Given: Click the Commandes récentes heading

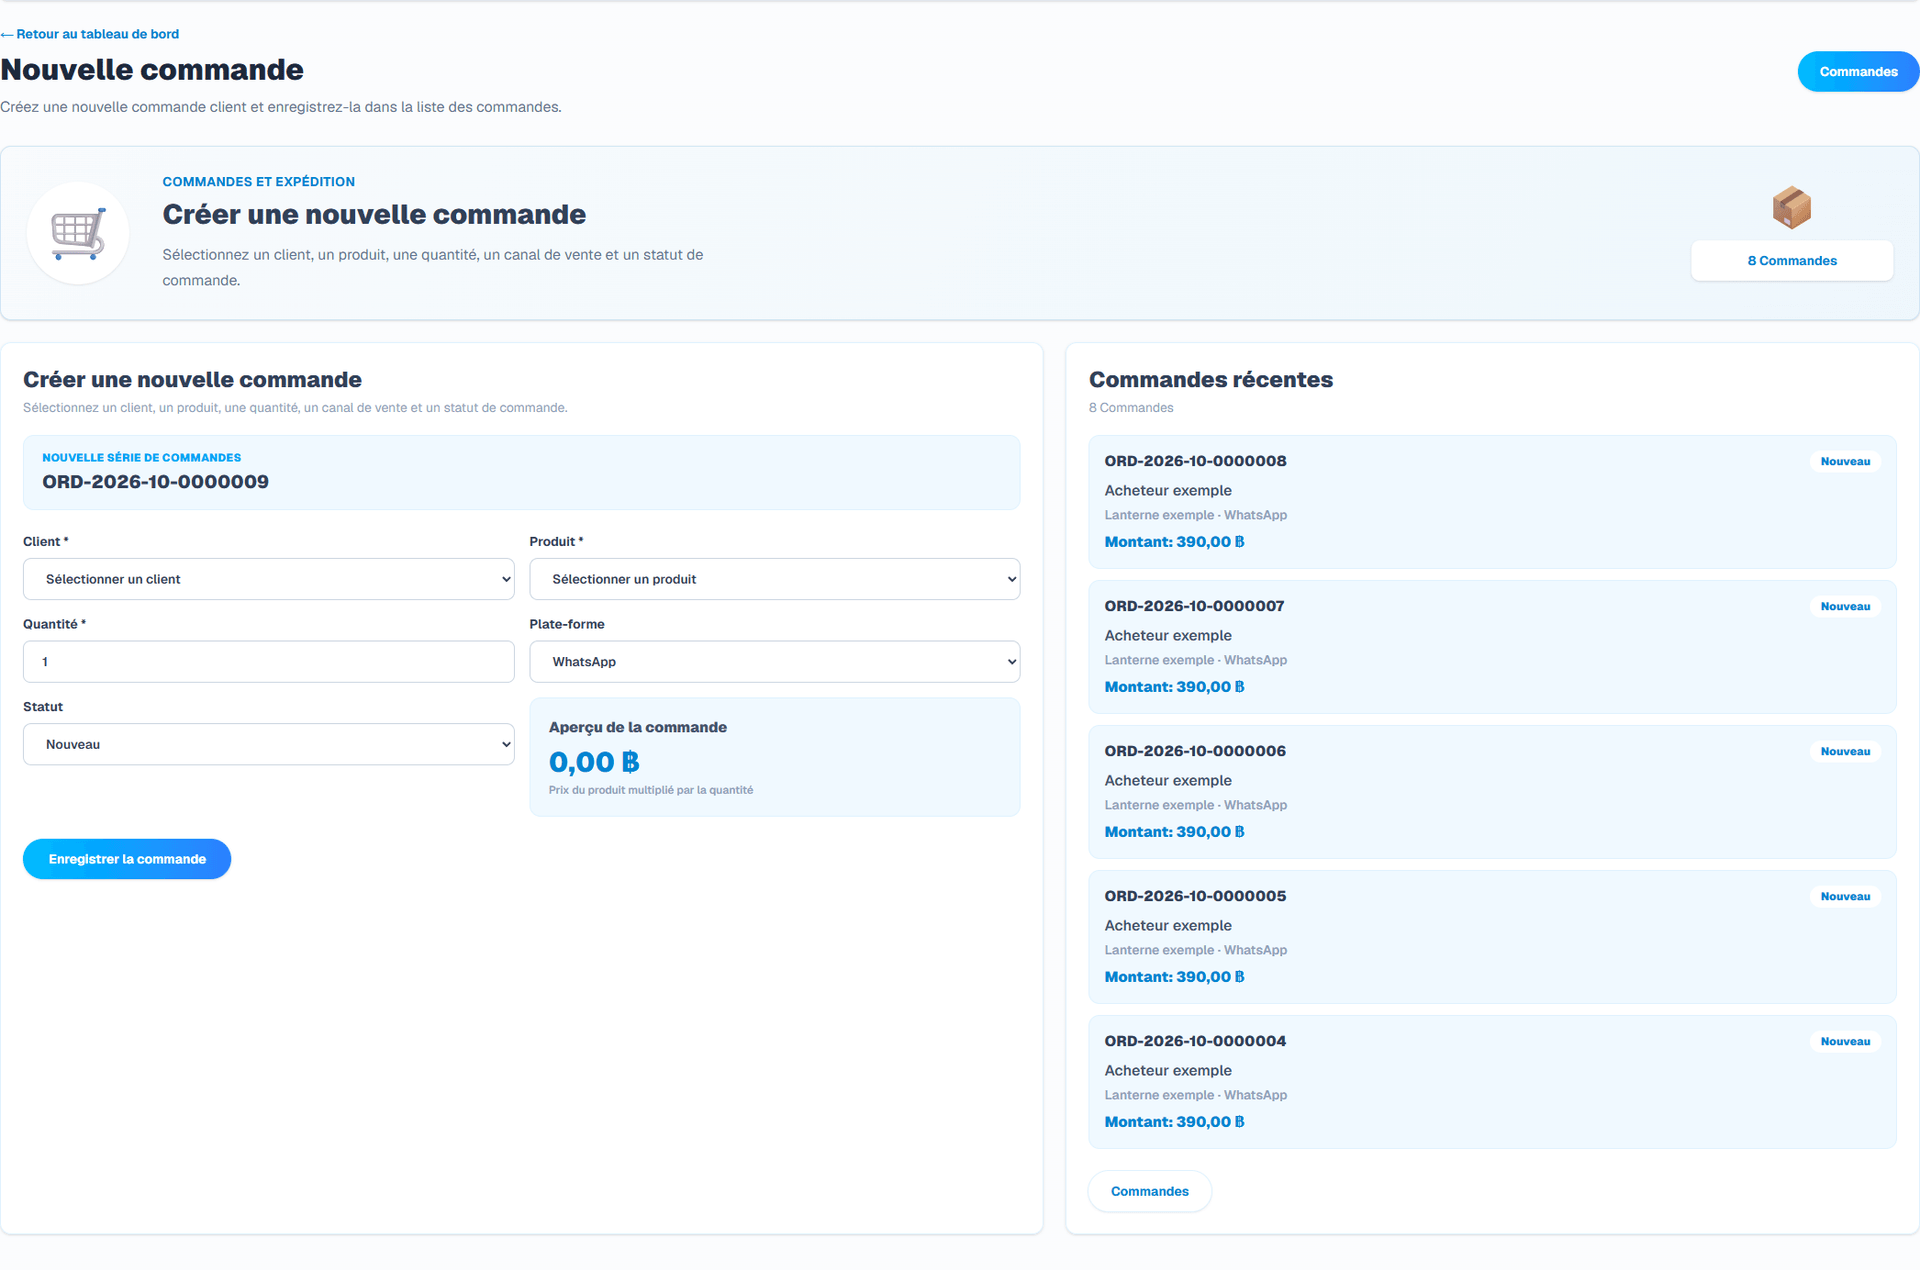Looking at the screenshot, I should (1210, 380).
